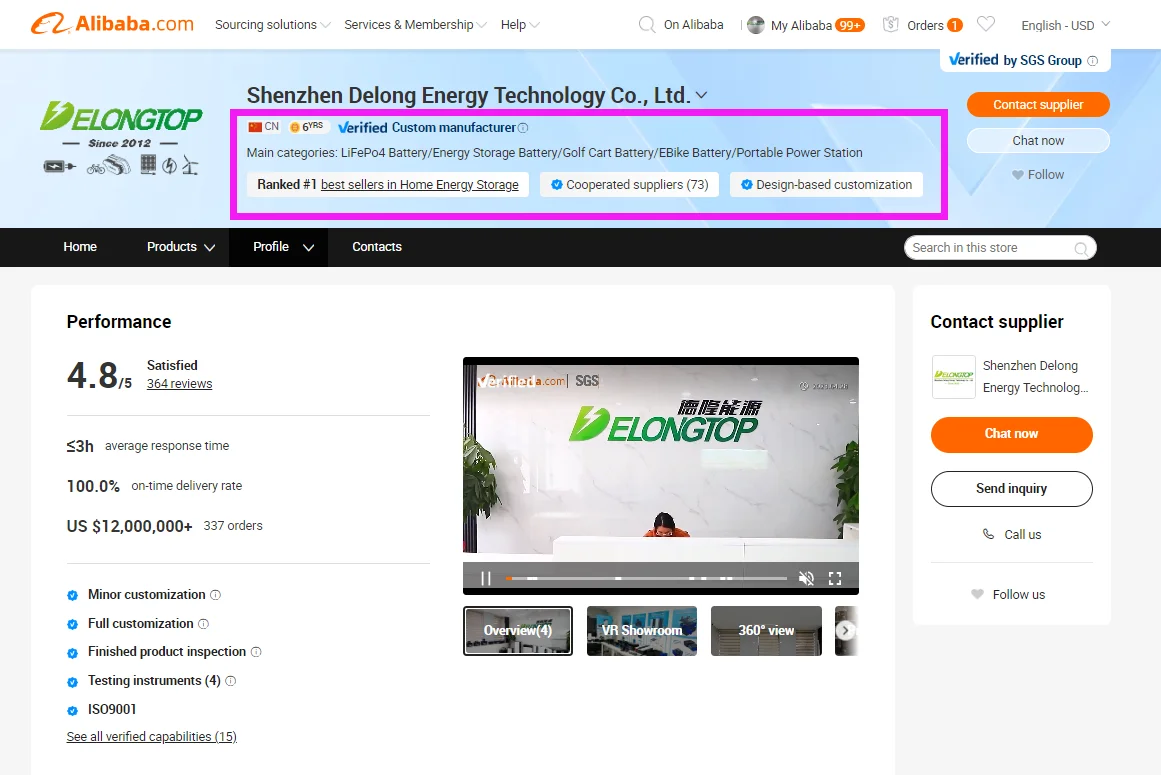Click the Orders clipboard icon
1161x775 pixels.
[891, 24]
